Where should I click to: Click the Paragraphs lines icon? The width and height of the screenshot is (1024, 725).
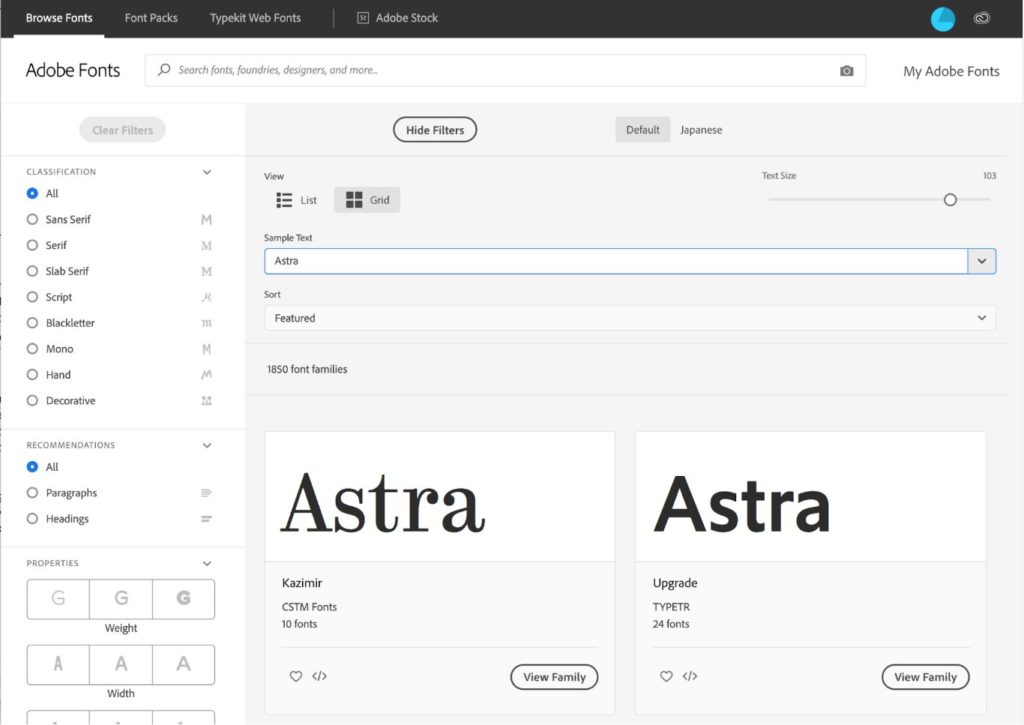coord(206,492)
